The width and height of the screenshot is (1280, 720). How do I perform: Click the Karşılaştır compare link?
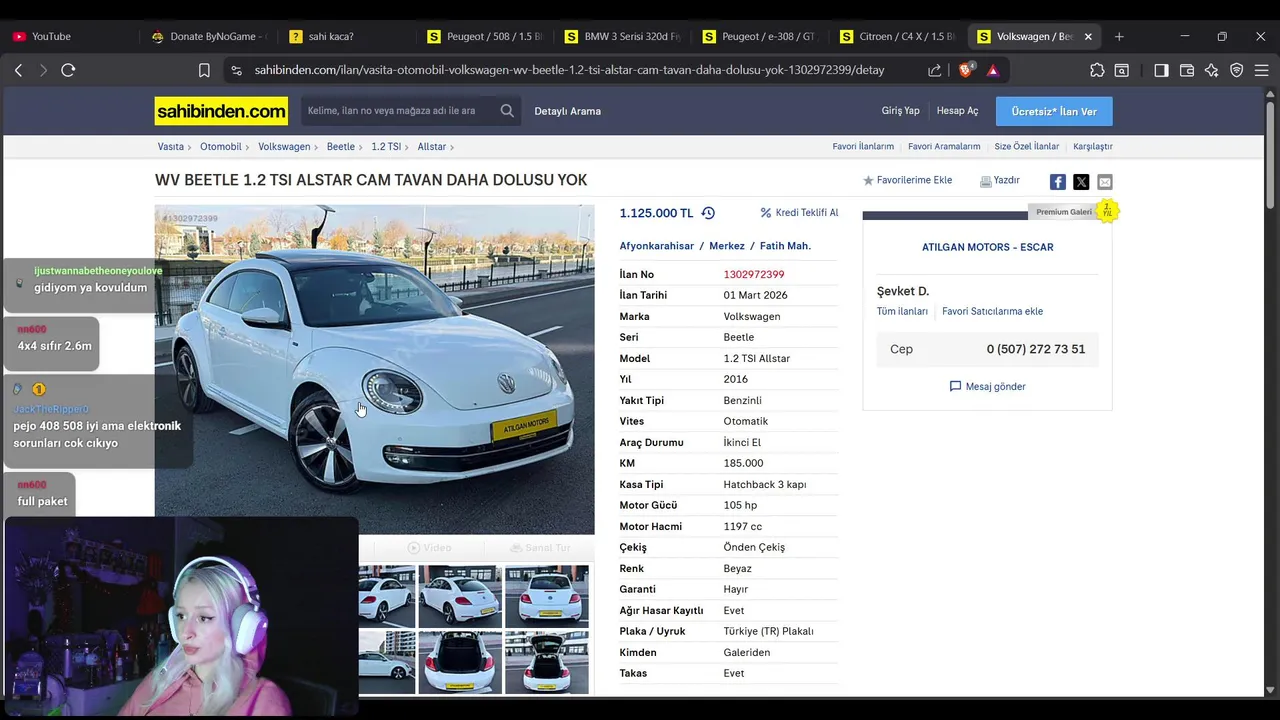tap(1093, 147)
